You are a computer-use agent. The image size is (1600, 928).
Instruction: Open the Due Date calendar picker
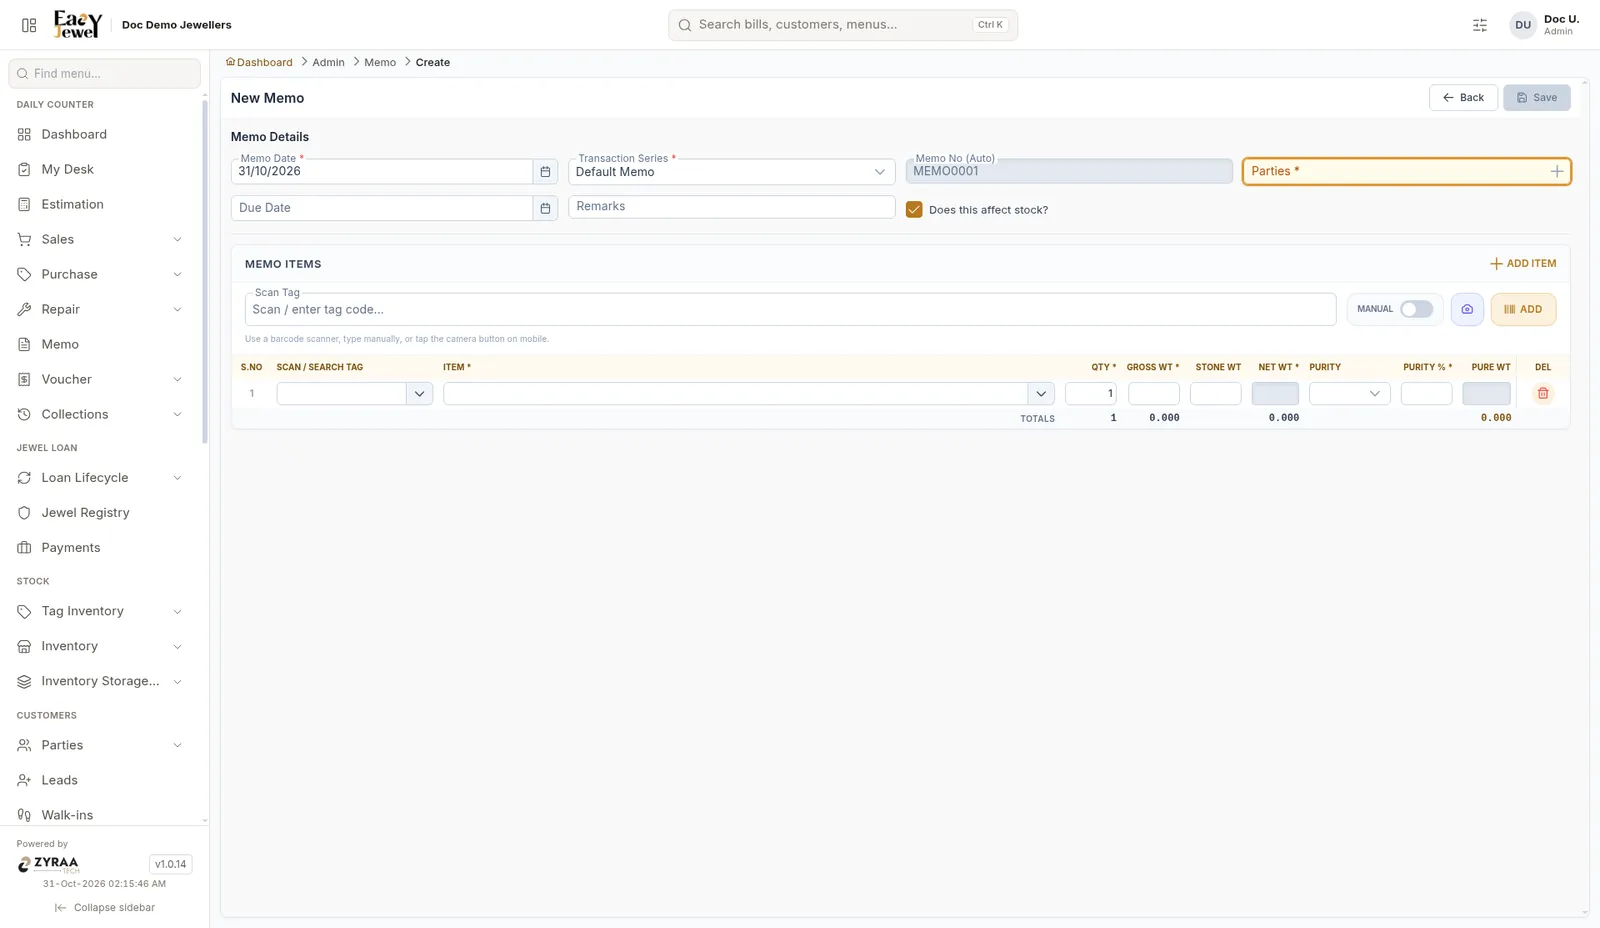545,208
